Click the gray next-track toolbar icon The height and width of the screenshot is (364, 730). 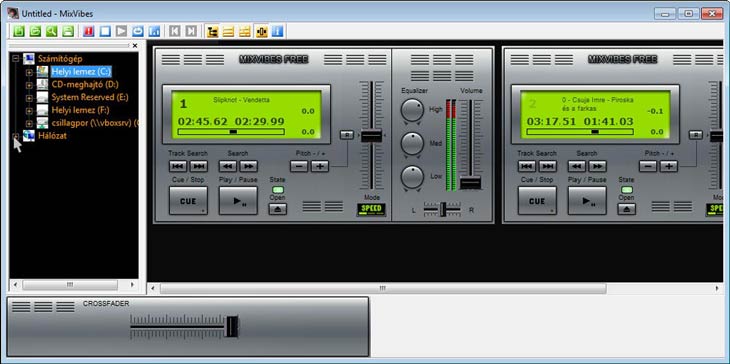click(x=191, y=31)
